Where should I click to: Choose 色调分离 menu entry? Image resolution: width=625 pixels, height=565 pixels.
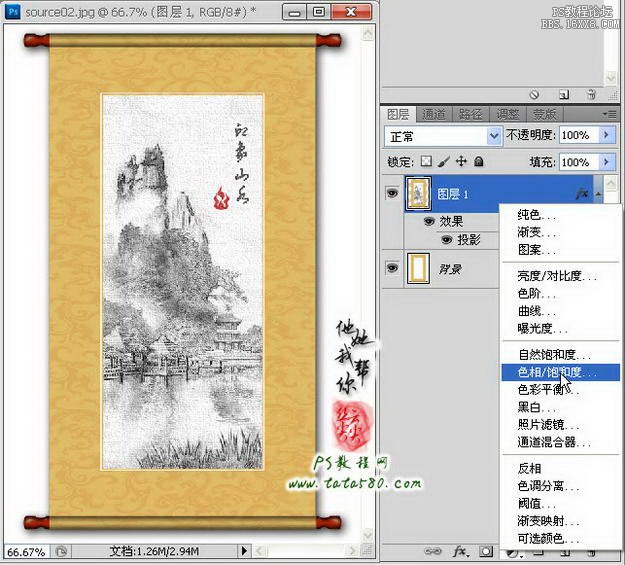[x=560, y=486]
